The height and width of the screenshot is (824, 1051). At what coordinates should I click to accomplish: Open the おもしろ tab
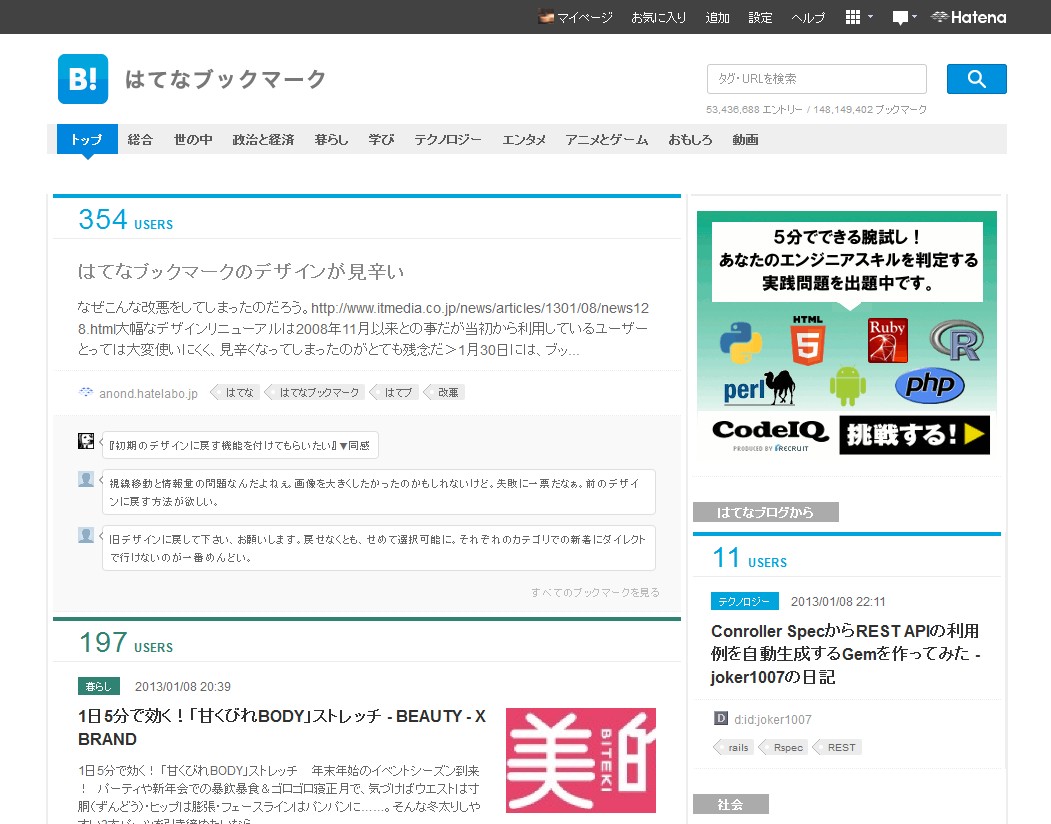(x=690, y=139)
